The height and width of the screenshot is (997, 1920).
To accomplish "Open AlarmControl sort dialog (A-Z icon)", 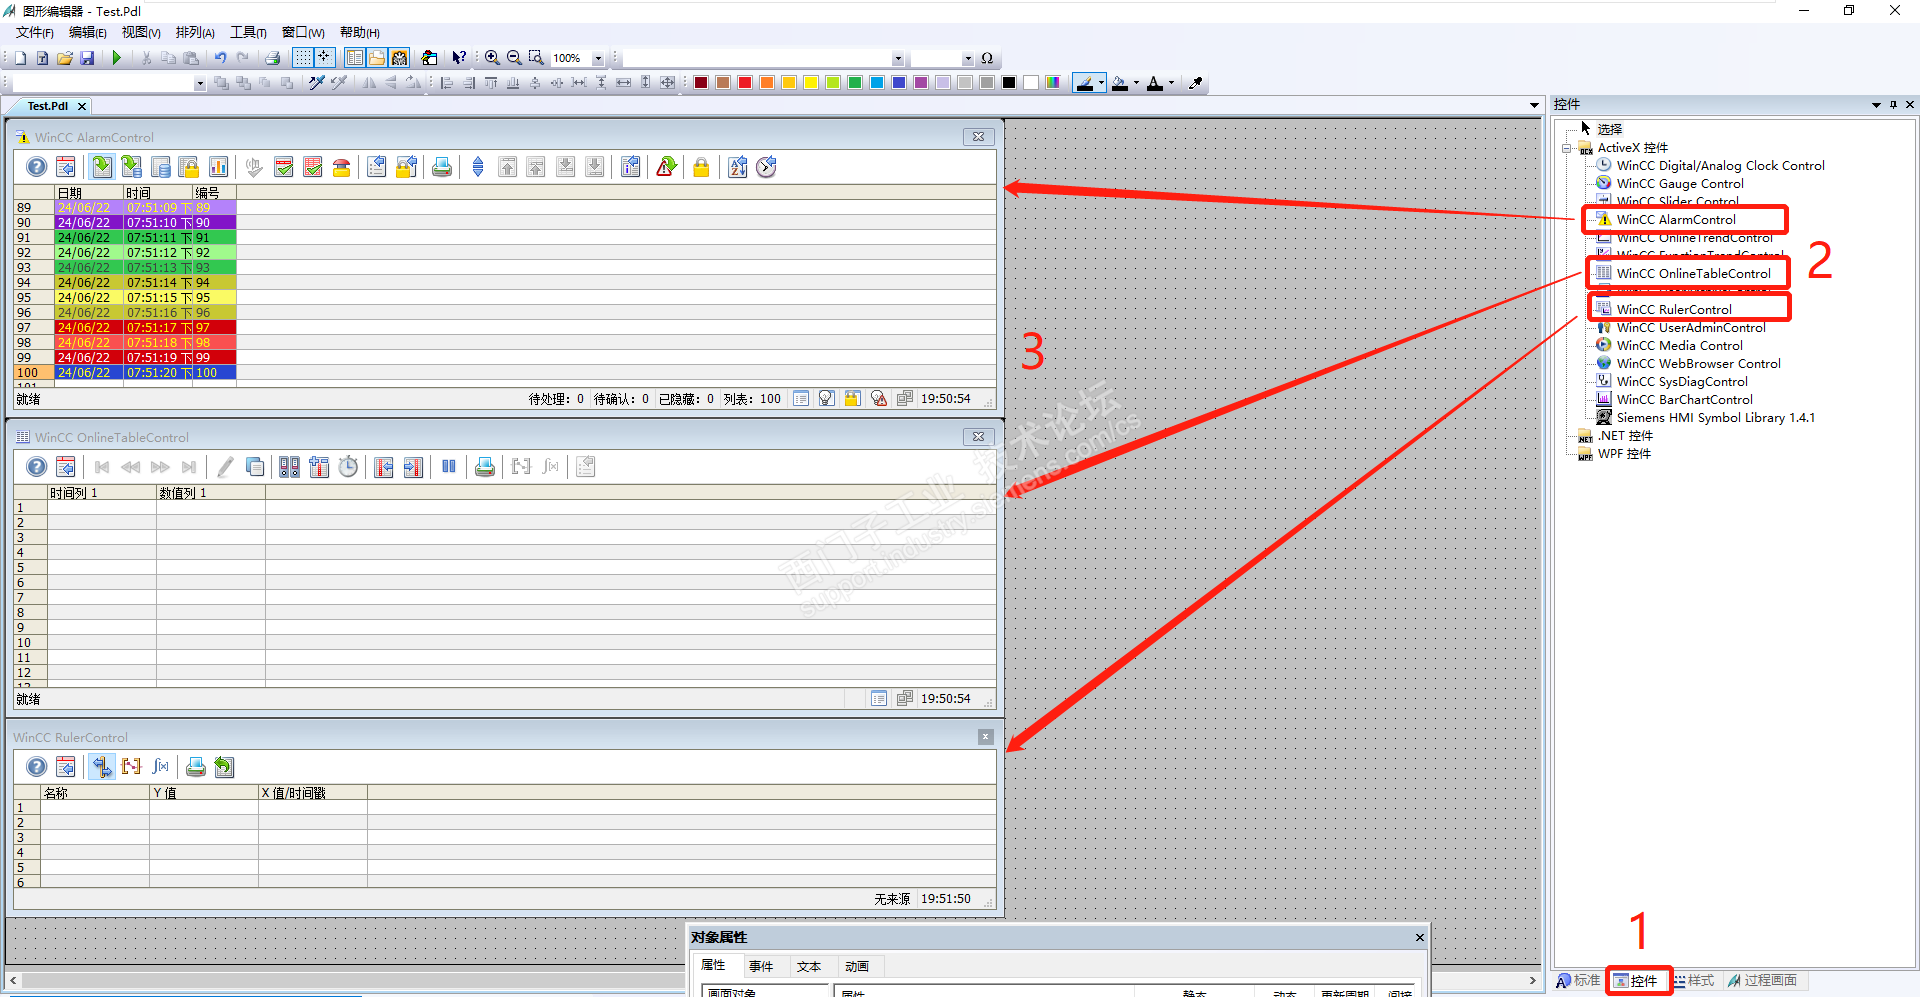I will tap(737, 167).
